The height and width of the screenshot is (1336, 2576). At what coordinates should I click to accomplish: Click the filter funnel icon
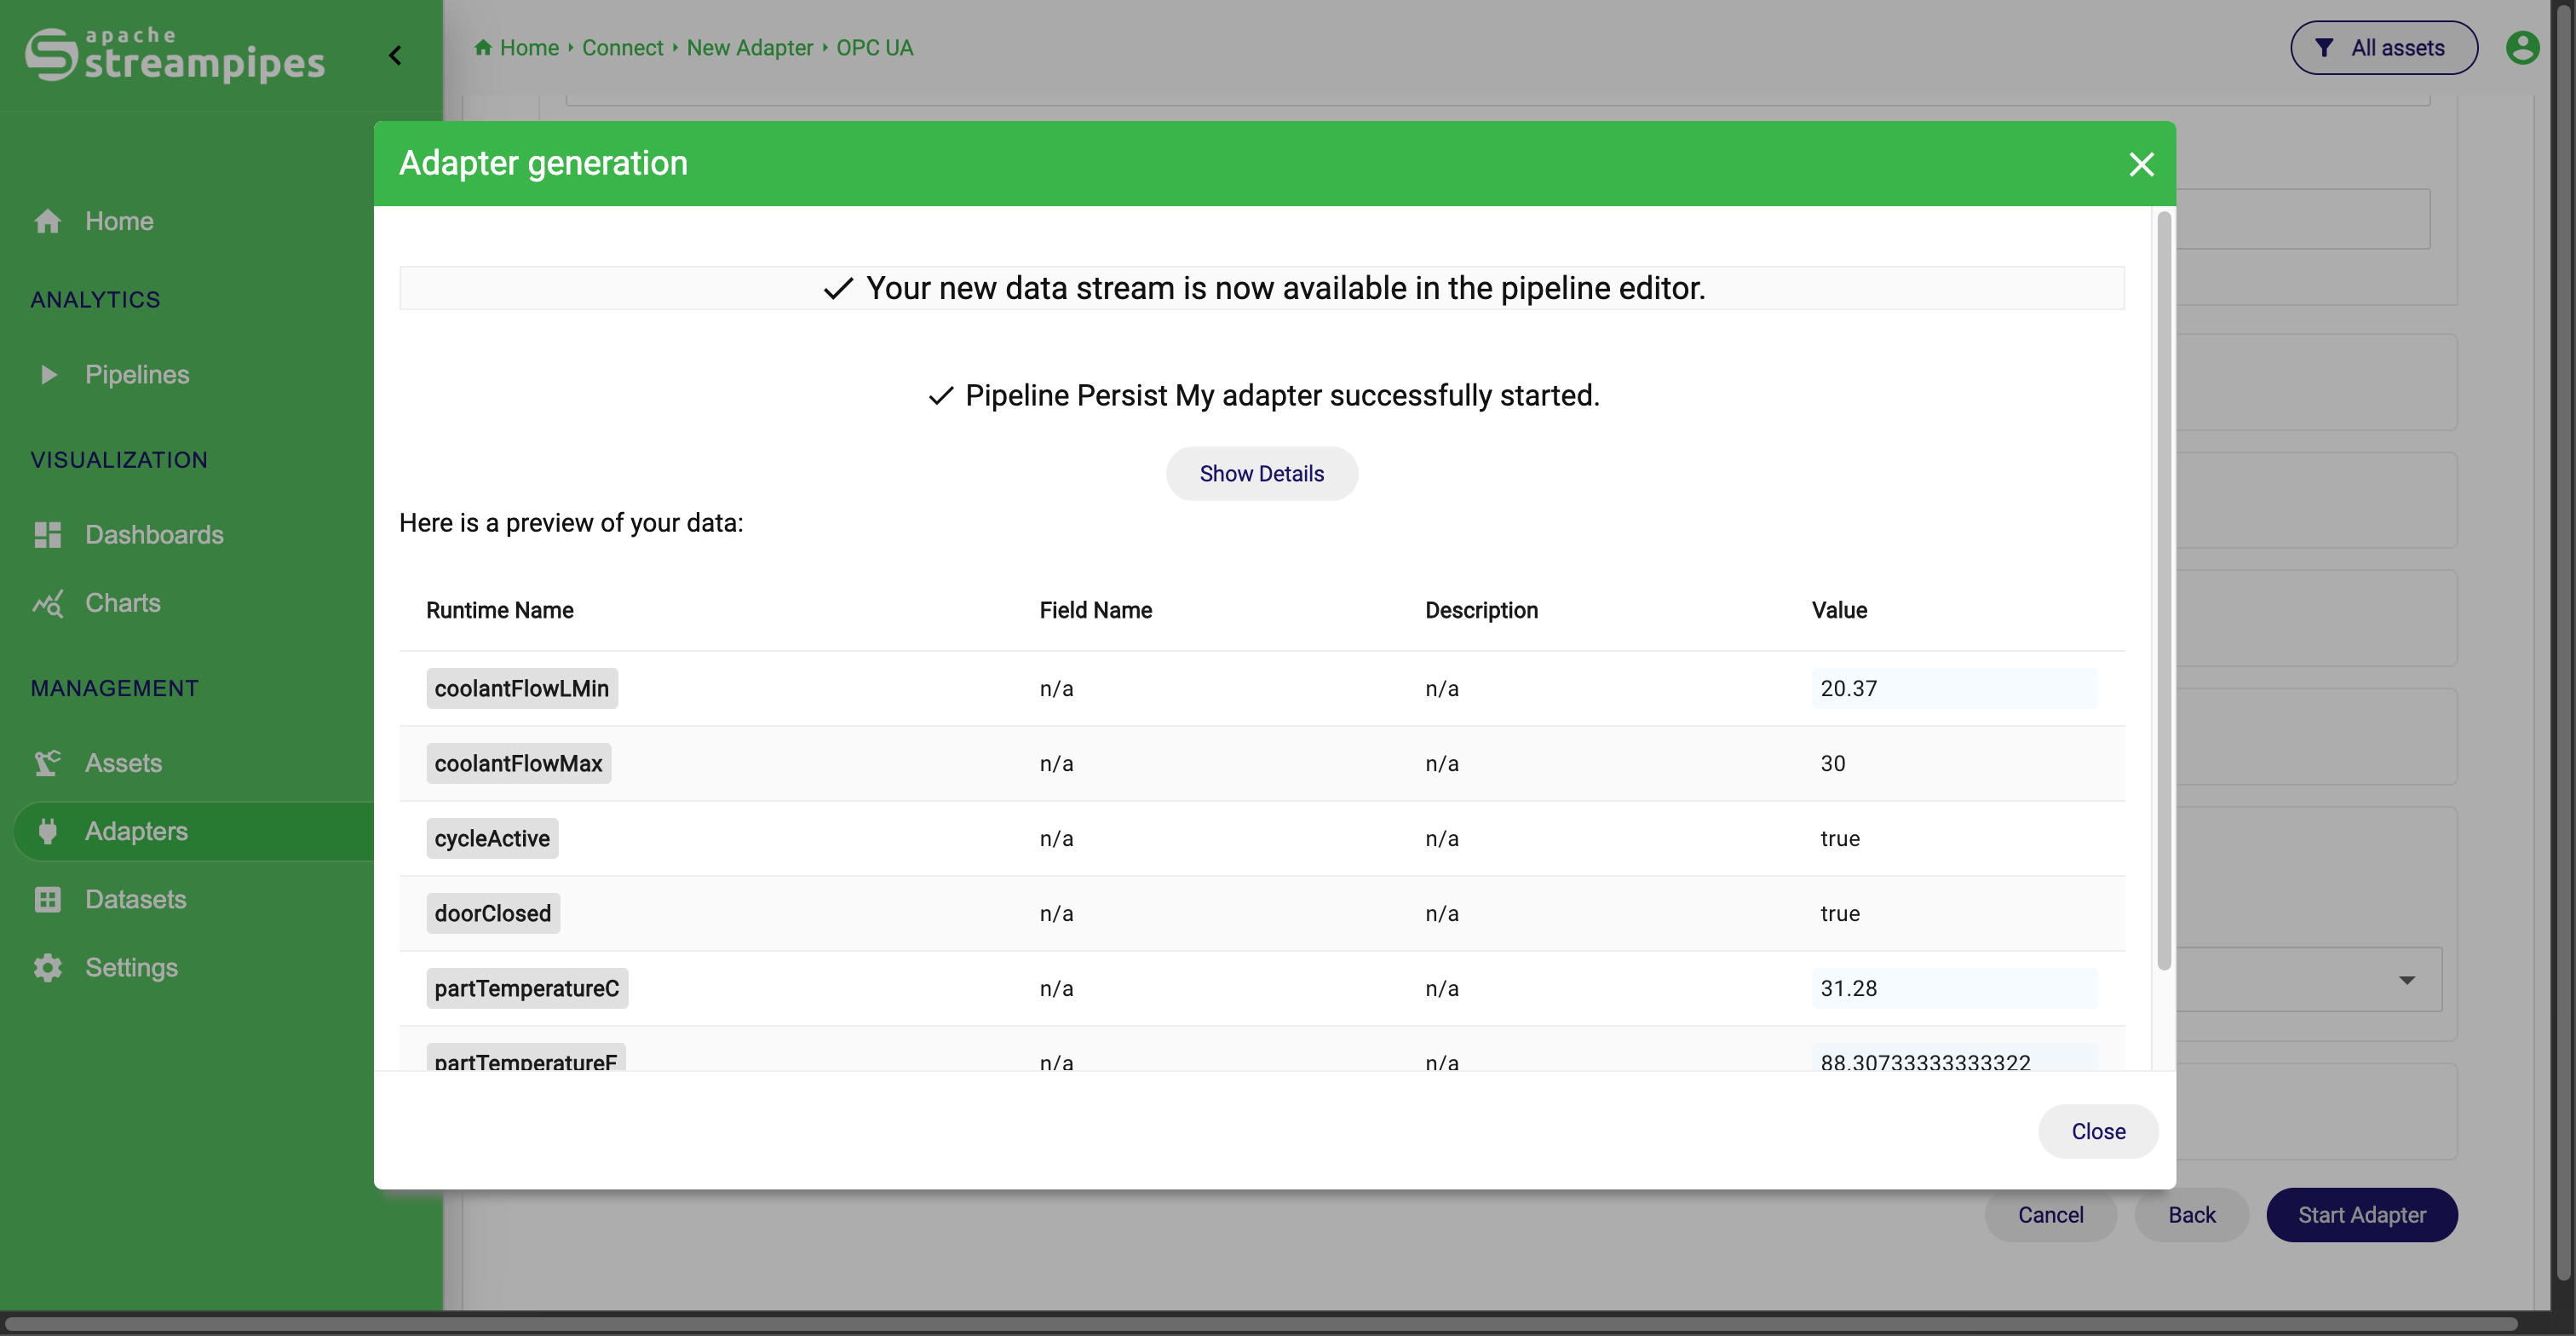2324,47
